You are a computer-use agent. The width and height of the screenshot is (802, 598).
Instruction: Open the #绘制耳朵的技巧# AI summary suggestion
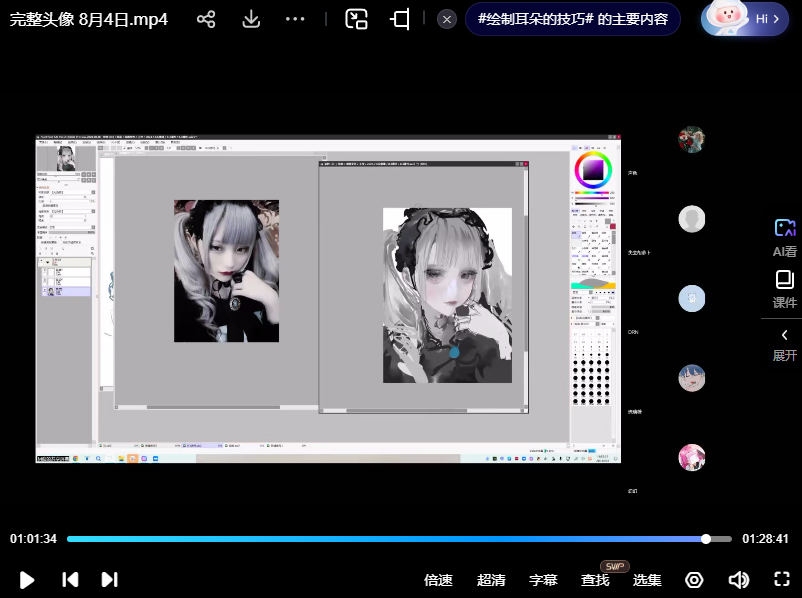(x=572, y=19)
